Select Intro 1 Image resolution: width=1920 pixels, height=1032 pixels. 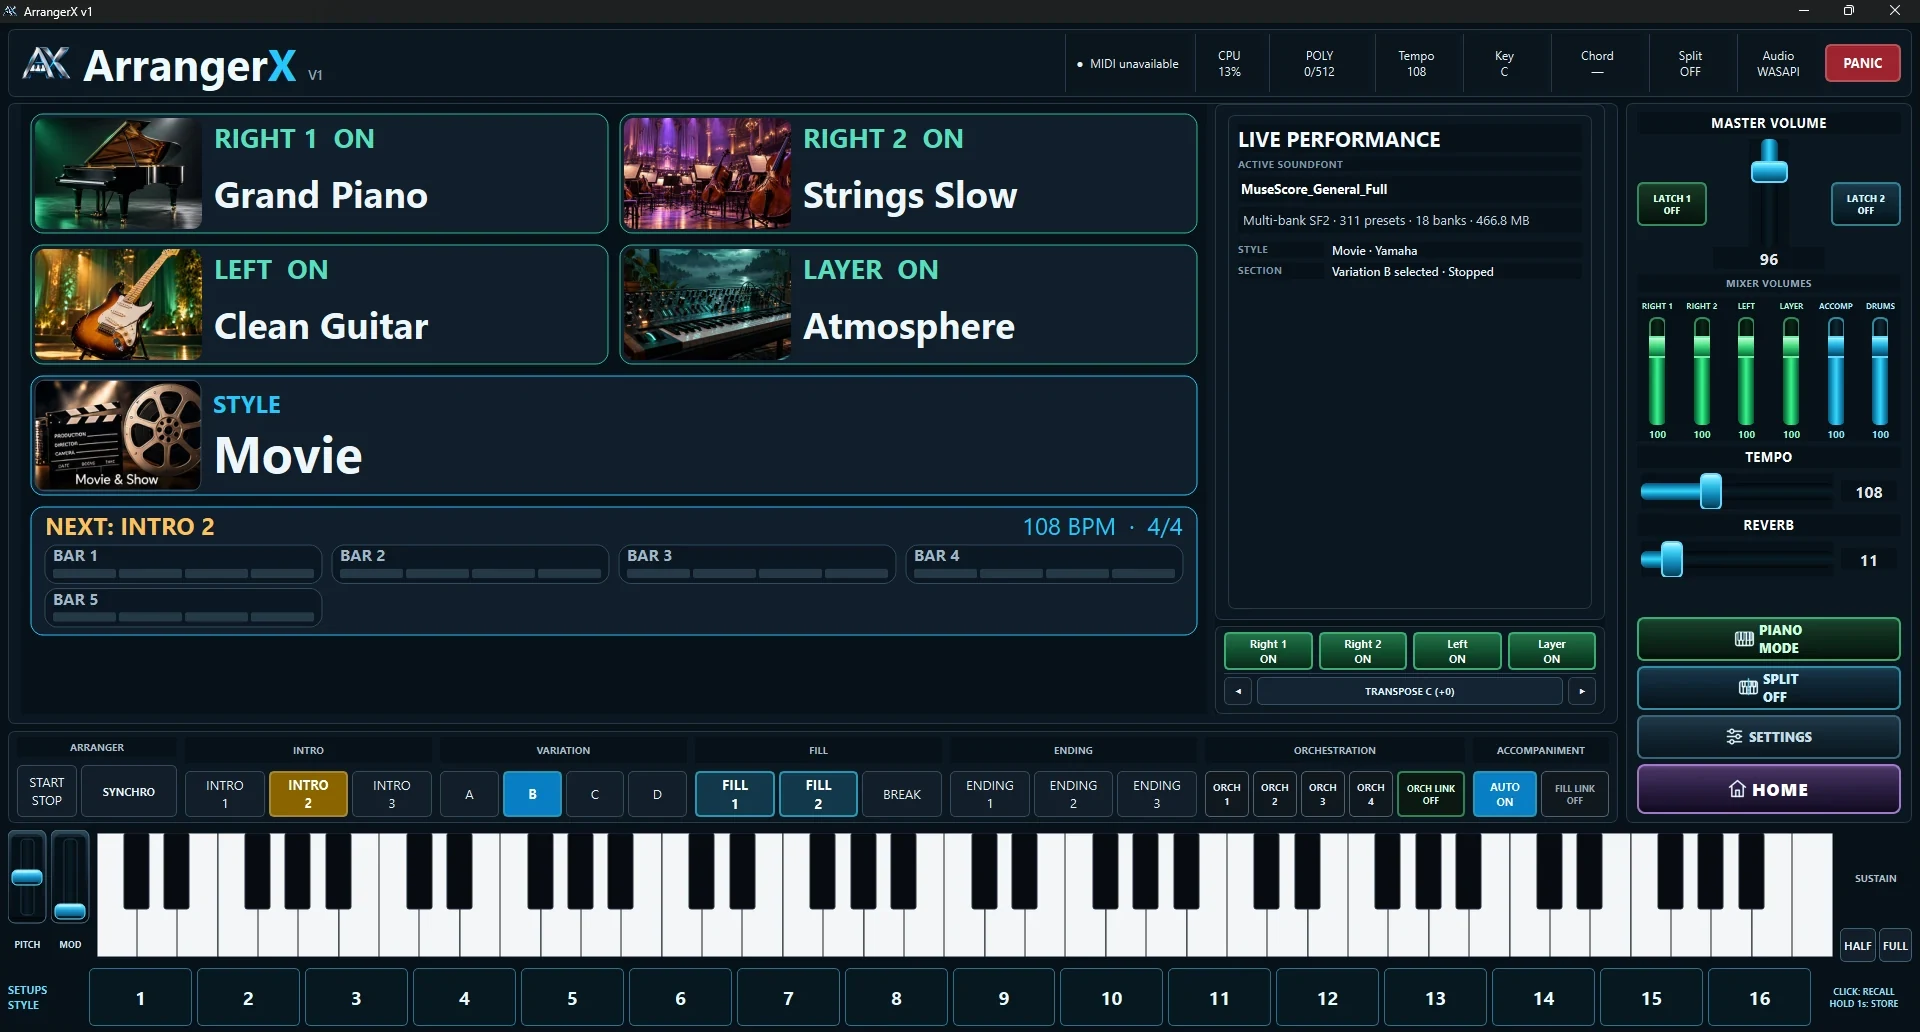[225, 794]
